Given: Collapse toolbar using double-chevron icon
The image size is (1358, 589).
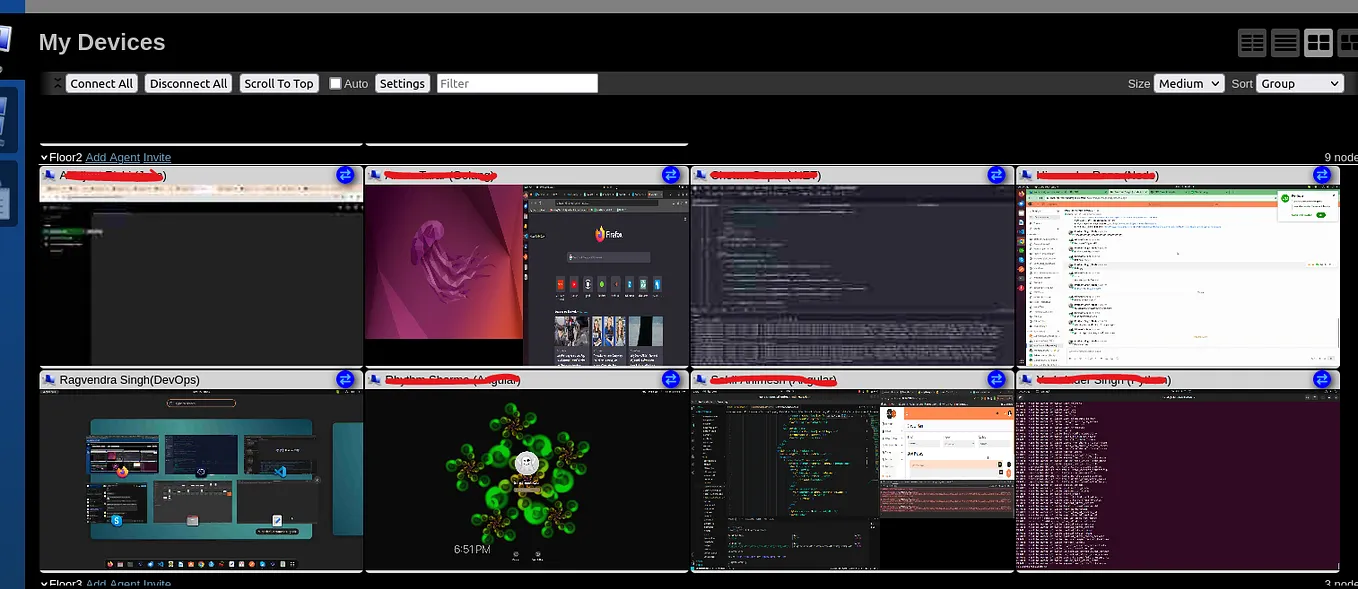Looking at the screenshot, I should tap(57, 84).
